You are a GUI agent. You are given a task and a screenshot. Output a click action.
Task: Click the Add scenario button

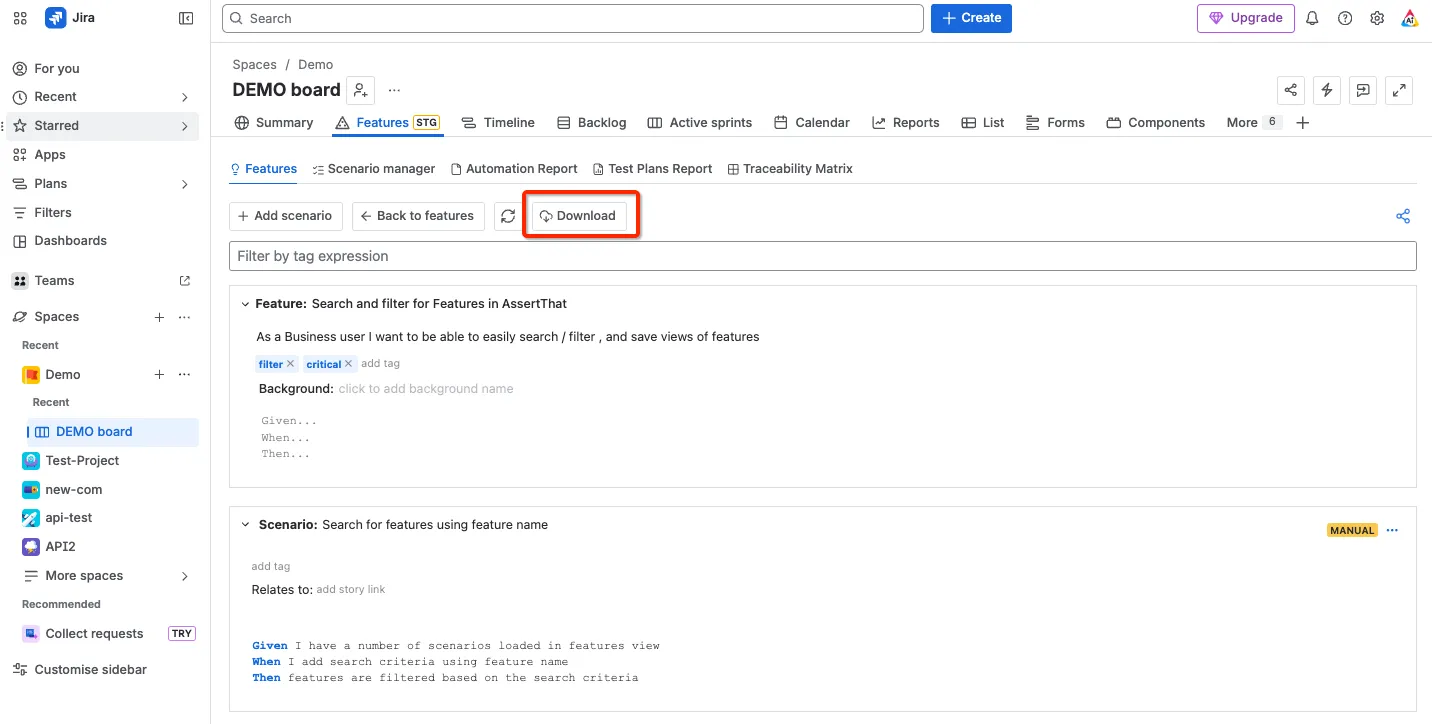pyautogui.click(x=285, y=216)
